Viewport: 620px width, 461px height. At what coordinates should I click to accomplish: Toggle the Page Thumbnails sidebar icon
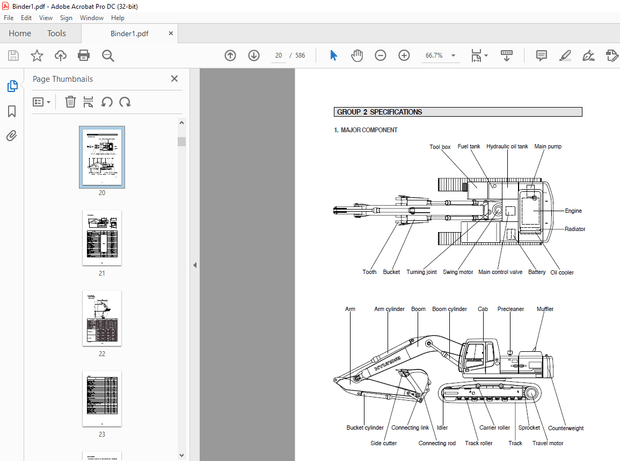(x=12, y=87)
